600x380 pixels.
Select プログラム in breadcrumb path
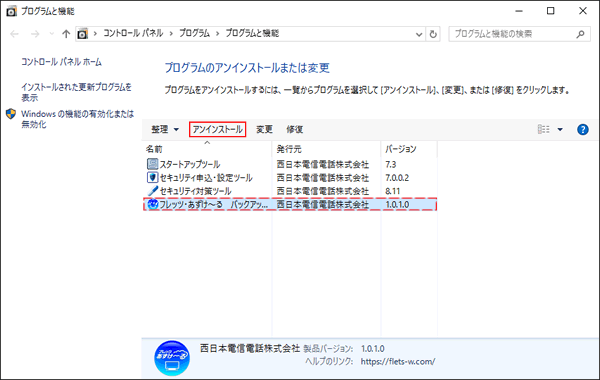194,34
